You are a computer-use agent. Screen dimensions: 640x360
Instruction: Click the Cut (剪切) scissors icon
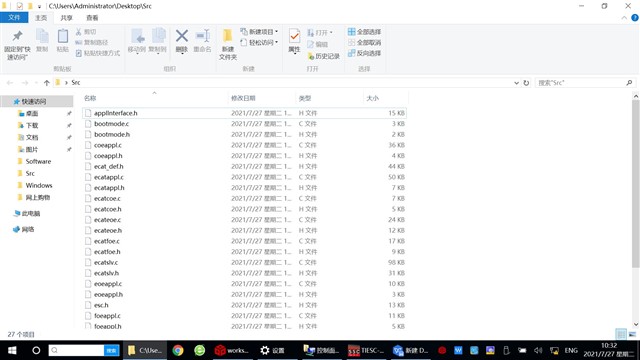coord(79,32)
